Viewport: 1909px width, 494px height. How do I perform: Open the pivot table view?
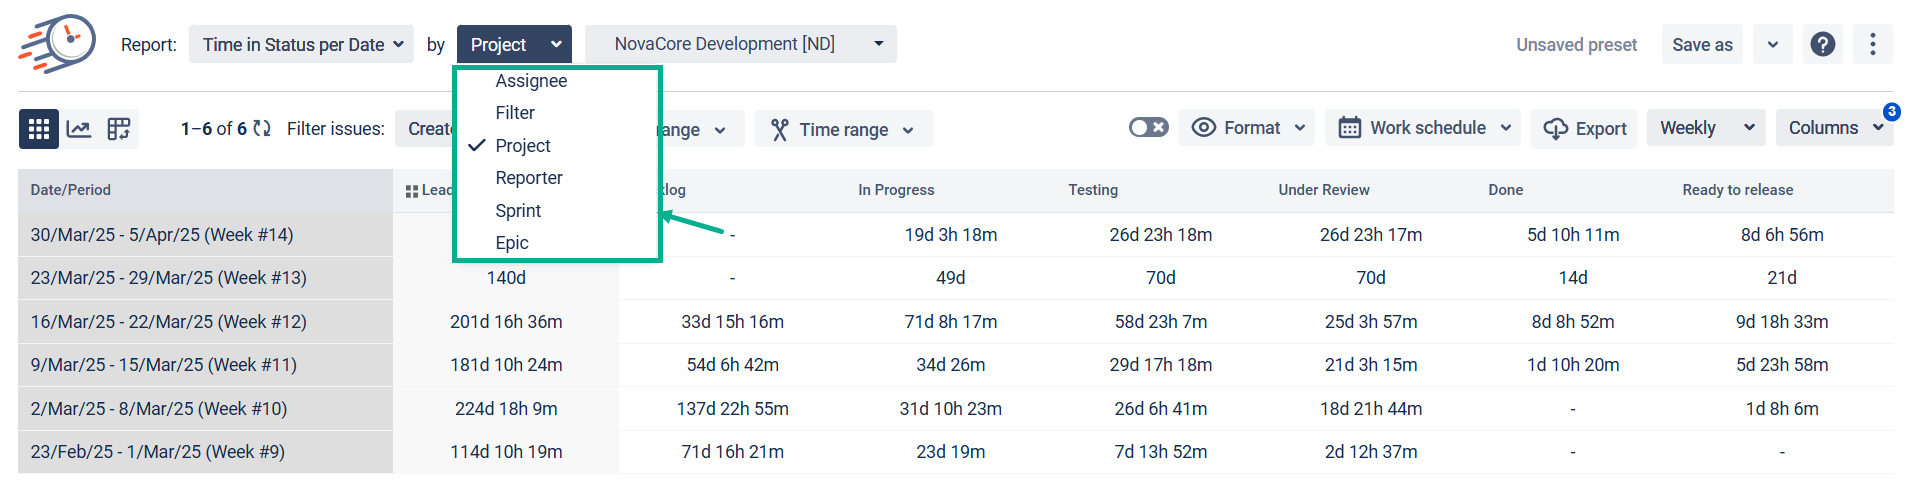click(x=119, y=129)
